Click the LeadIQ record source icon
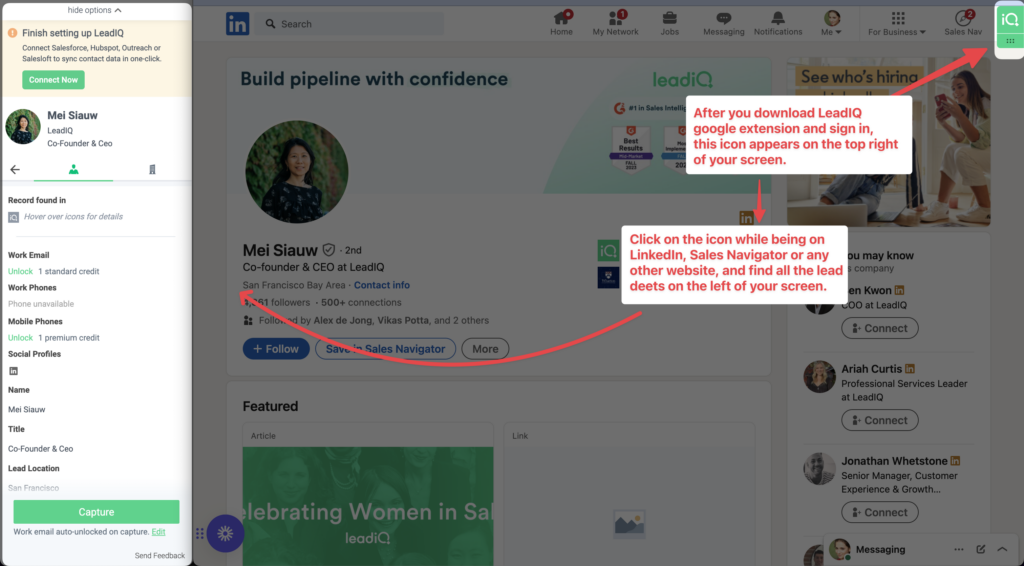The image size is (1024, 566). point(13,217)
